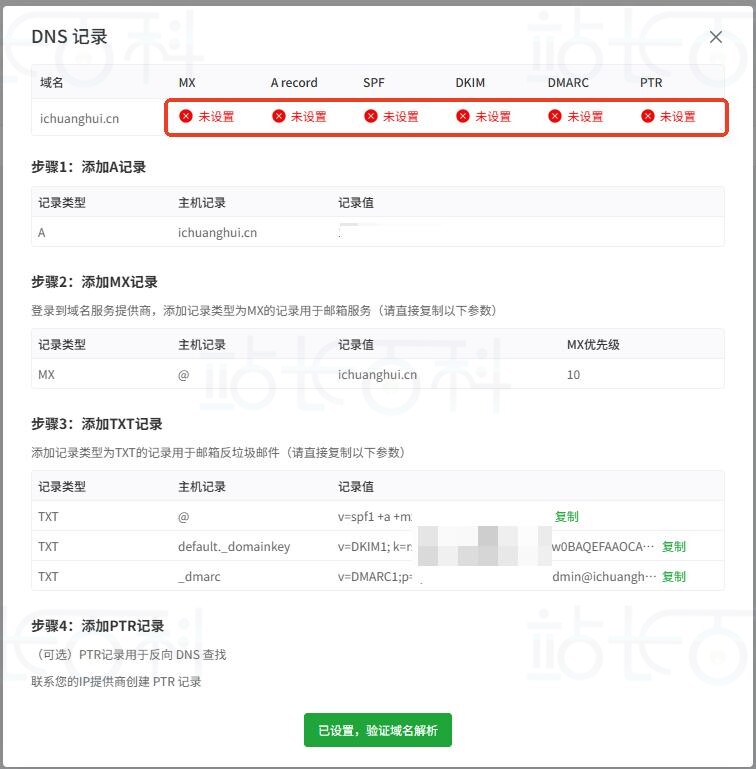Click 已设置，验证域名解析 button

coord(378,730)
